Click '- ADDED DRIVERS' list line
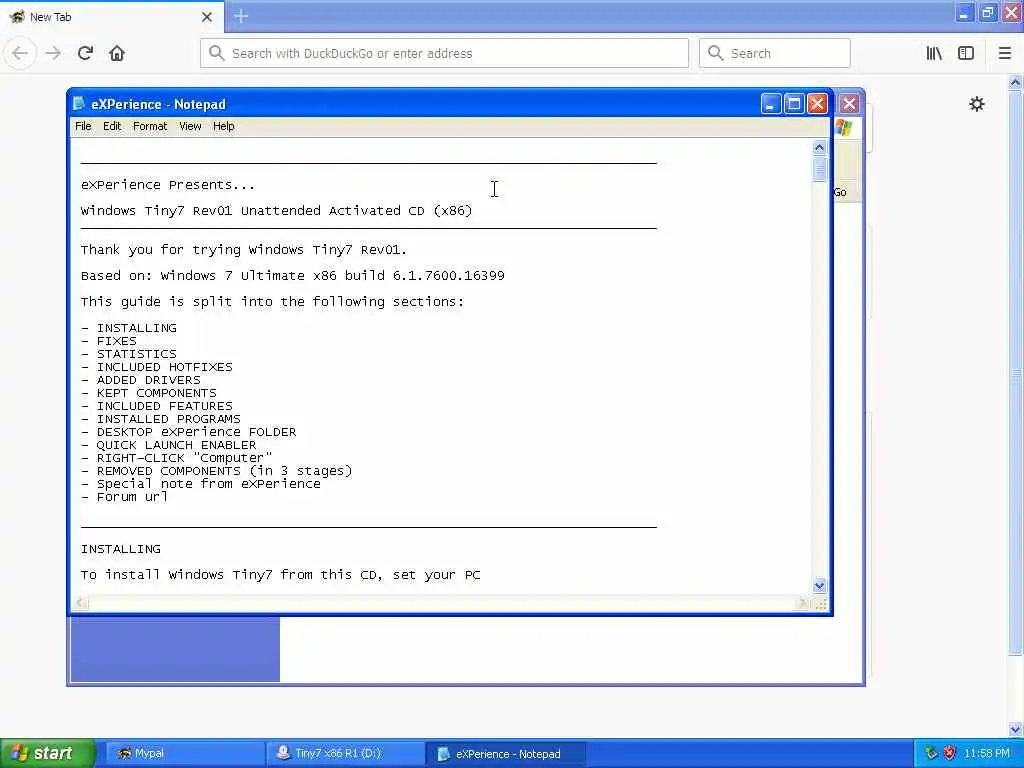Image resolution: width=1024 pixels, height=768 pixels. click(x=140, y=380)
